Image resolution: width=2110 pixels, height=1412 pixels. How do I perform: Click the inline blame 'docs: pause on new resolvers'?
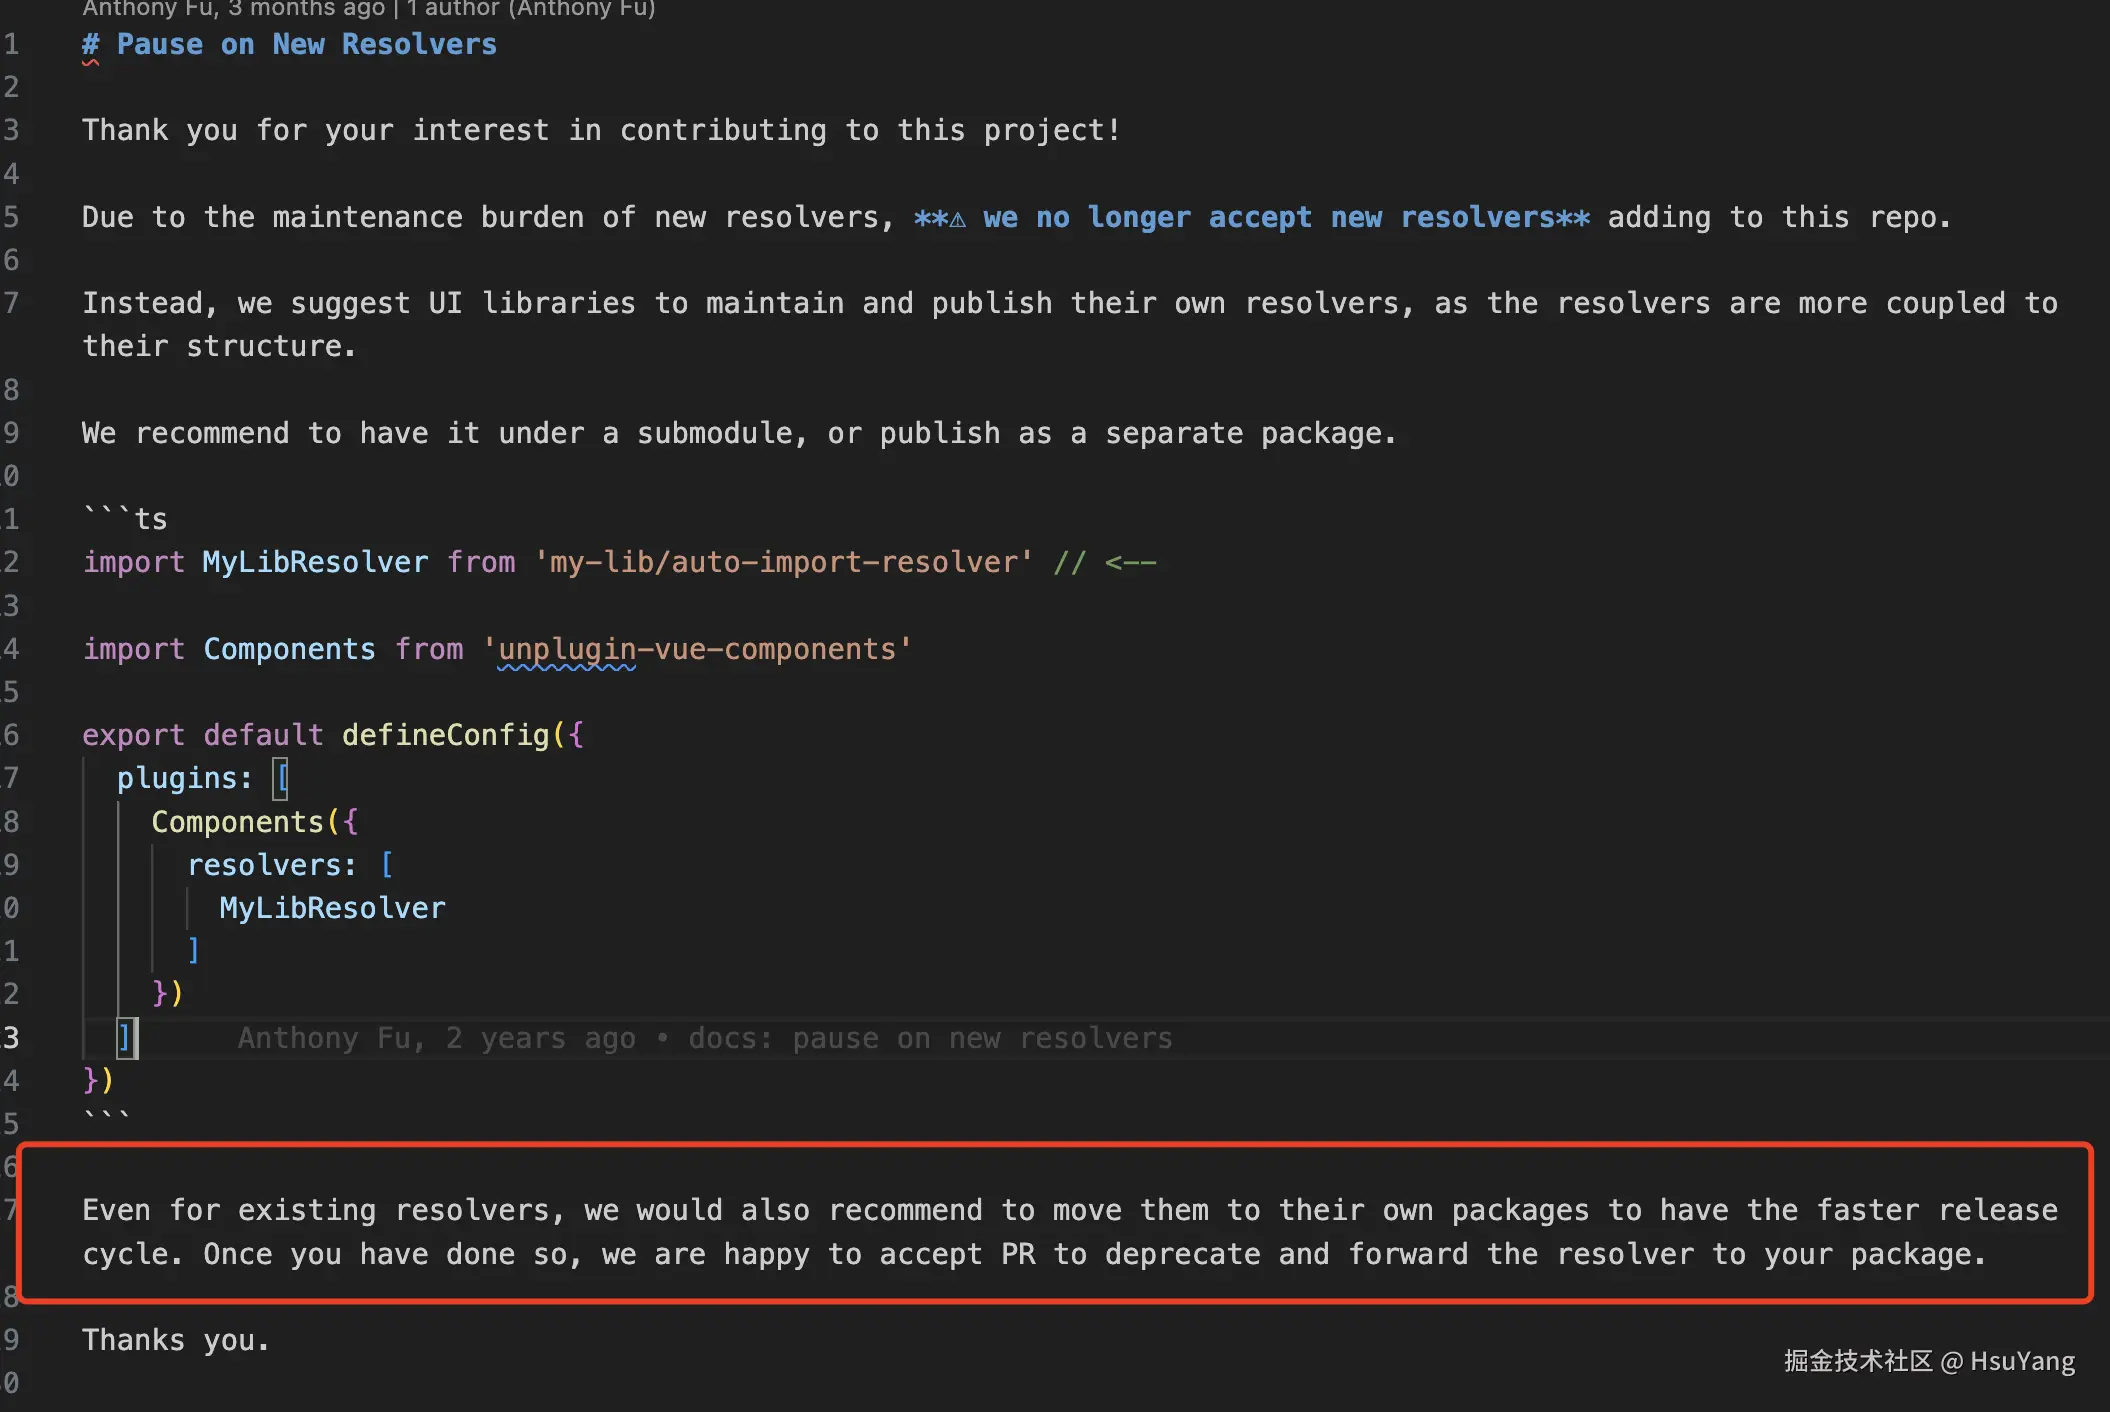[930, 1038]
